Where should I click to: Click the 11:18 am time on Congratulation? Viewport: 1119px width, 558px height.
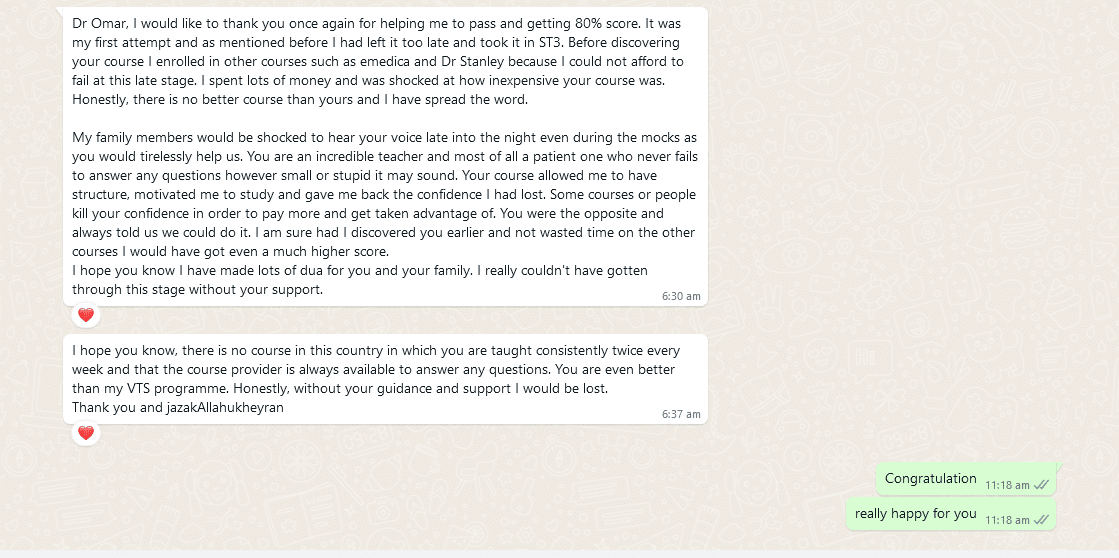tap(1007, 485)
